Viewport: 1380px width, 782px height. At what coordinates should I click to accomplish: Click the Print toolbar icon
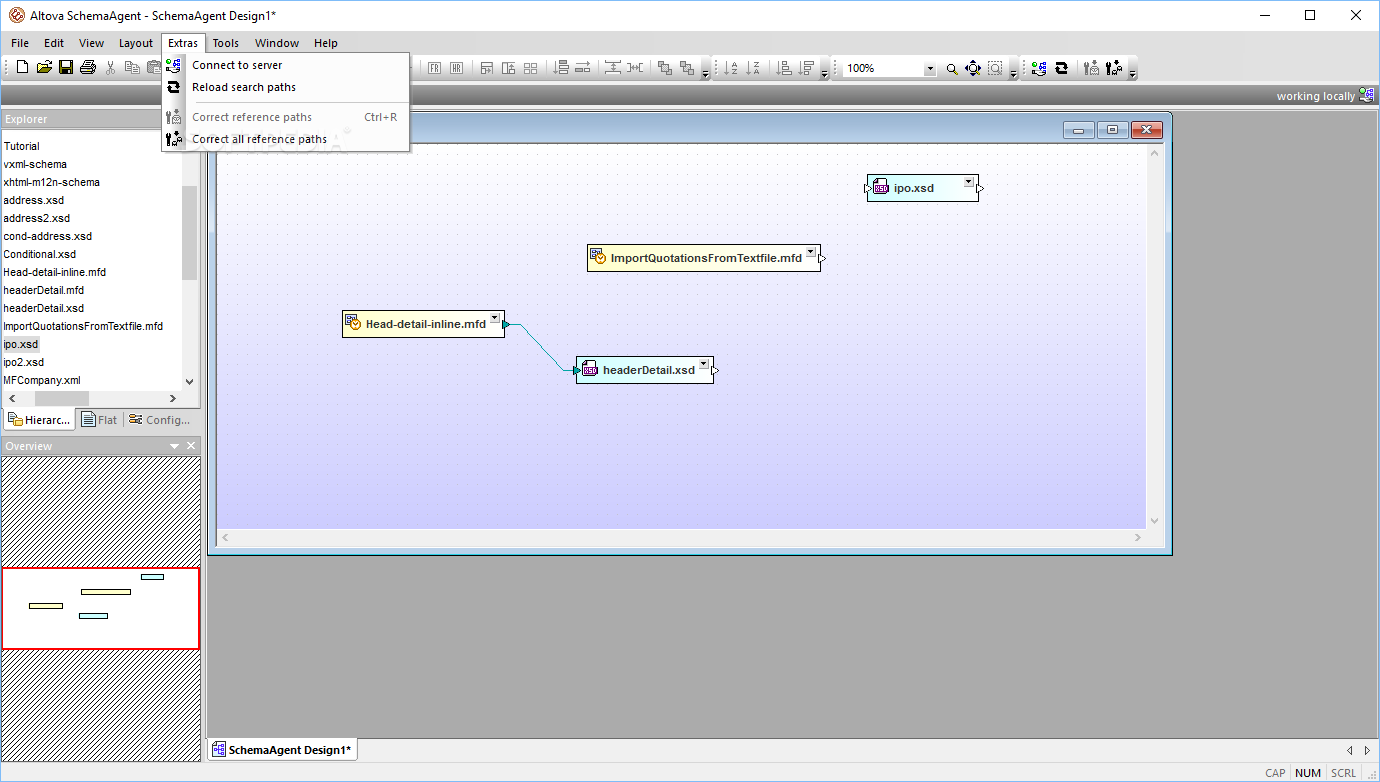pos(88,68)
